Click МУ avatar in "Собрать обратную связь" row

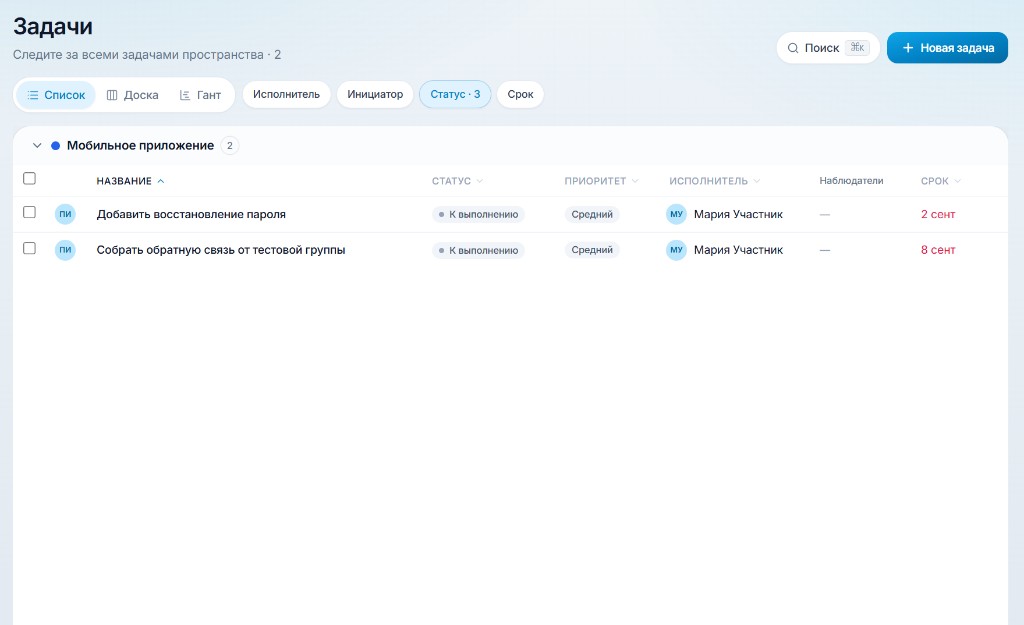tap(677, 249)
